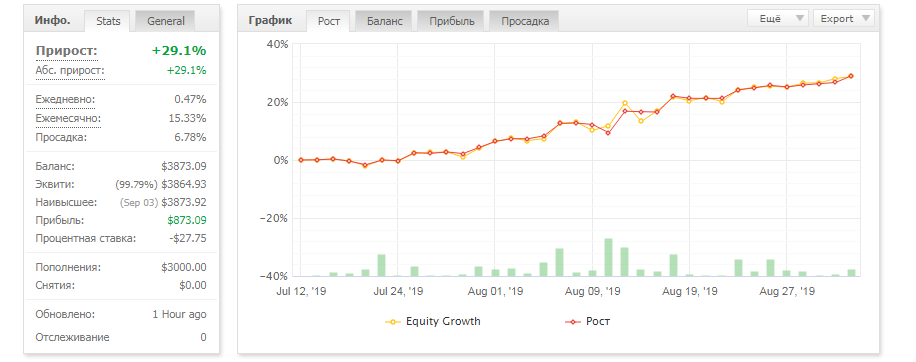Click the Обновлено label
The image size is (916, 362).
(x=65, y=315)
